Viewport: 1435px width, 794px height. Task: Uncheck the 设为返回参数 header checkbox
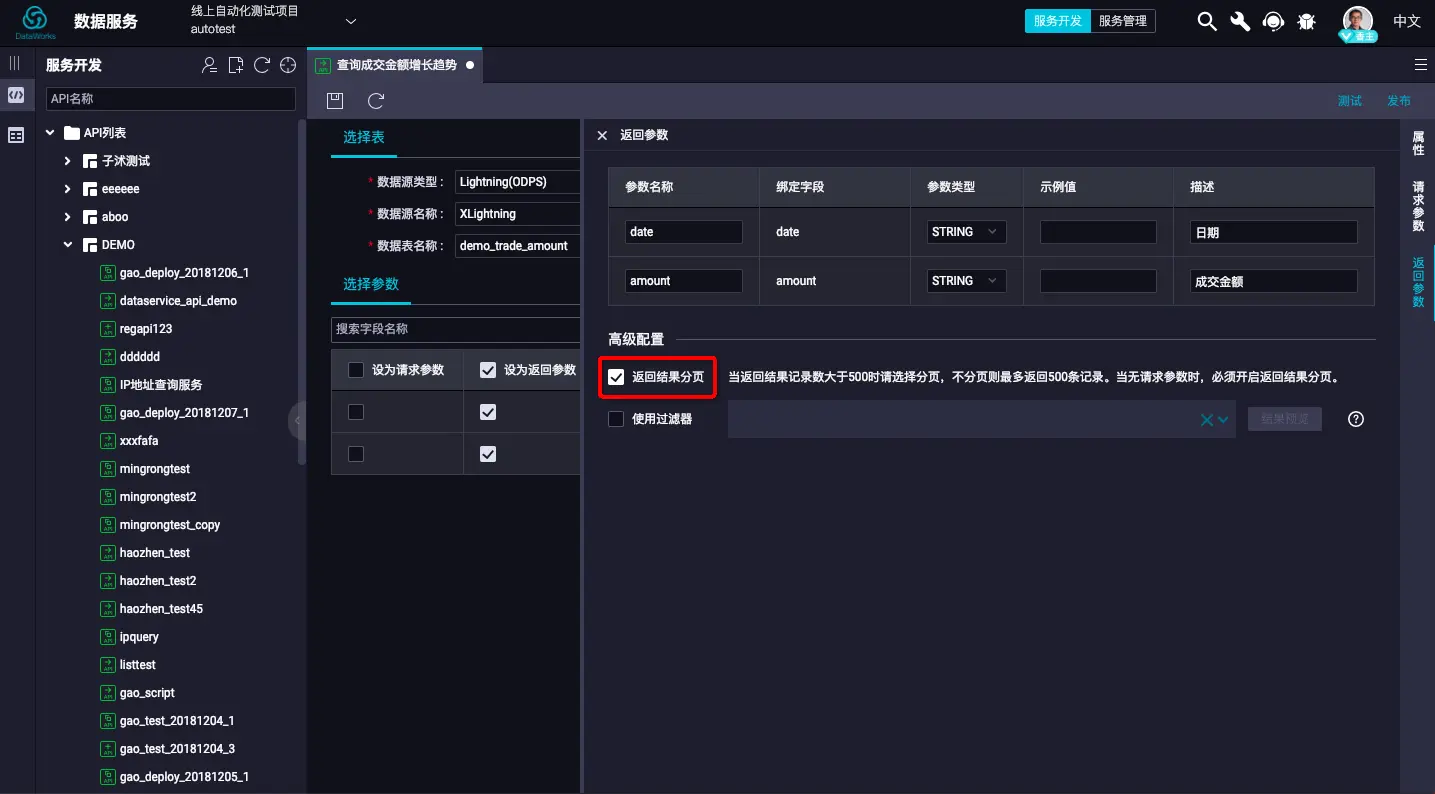point(488,370)
